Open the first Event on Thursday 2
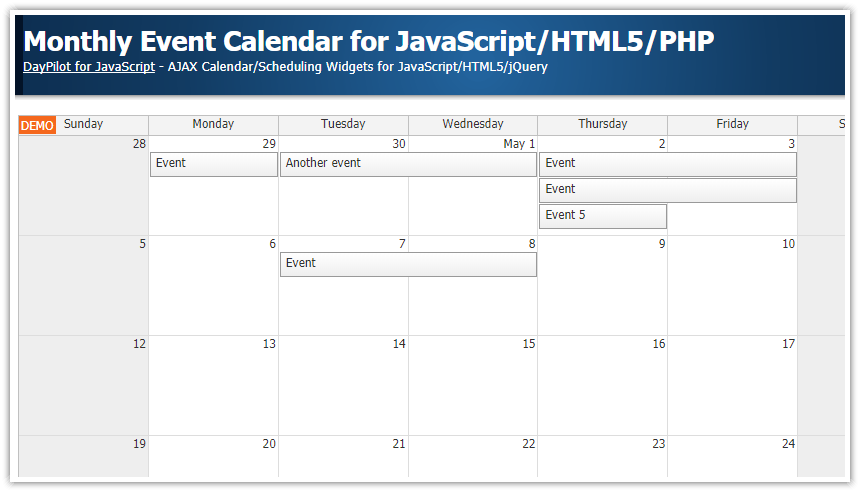The height and width of the screenshot is (492, 860). 668,164
